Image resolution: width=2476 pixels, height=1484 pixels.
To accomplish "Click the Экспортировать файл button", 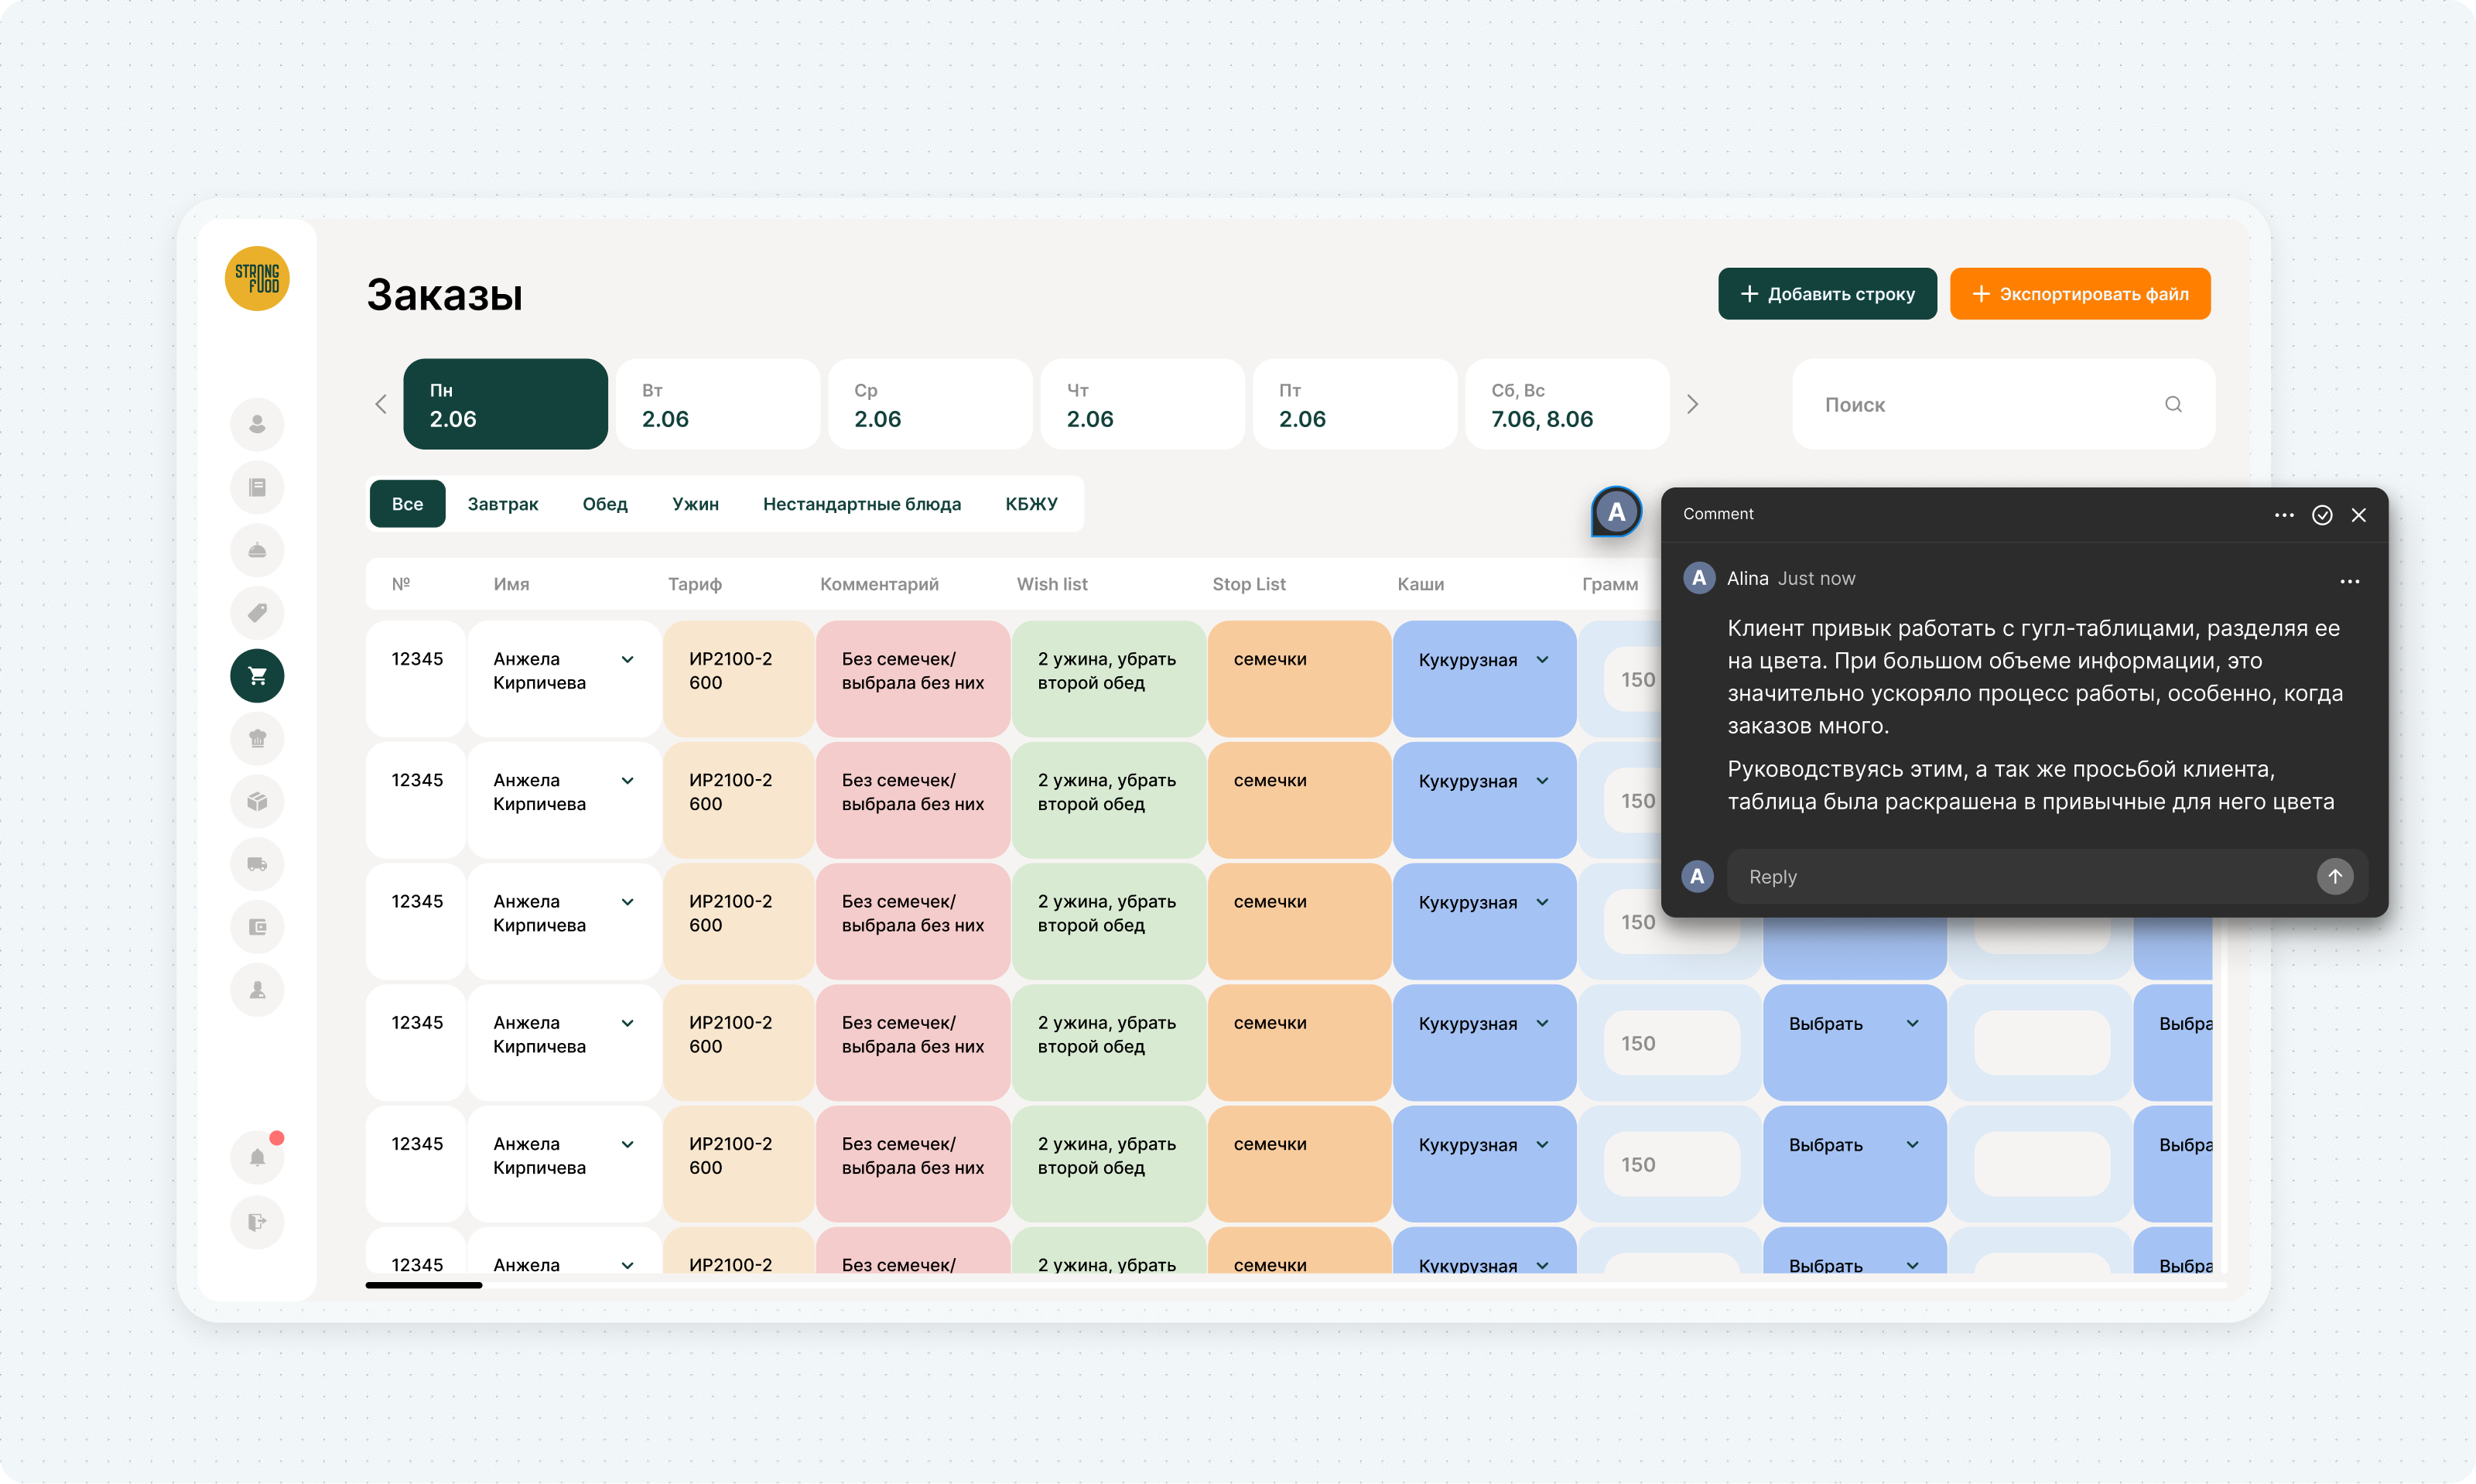I will point(2079,293).
